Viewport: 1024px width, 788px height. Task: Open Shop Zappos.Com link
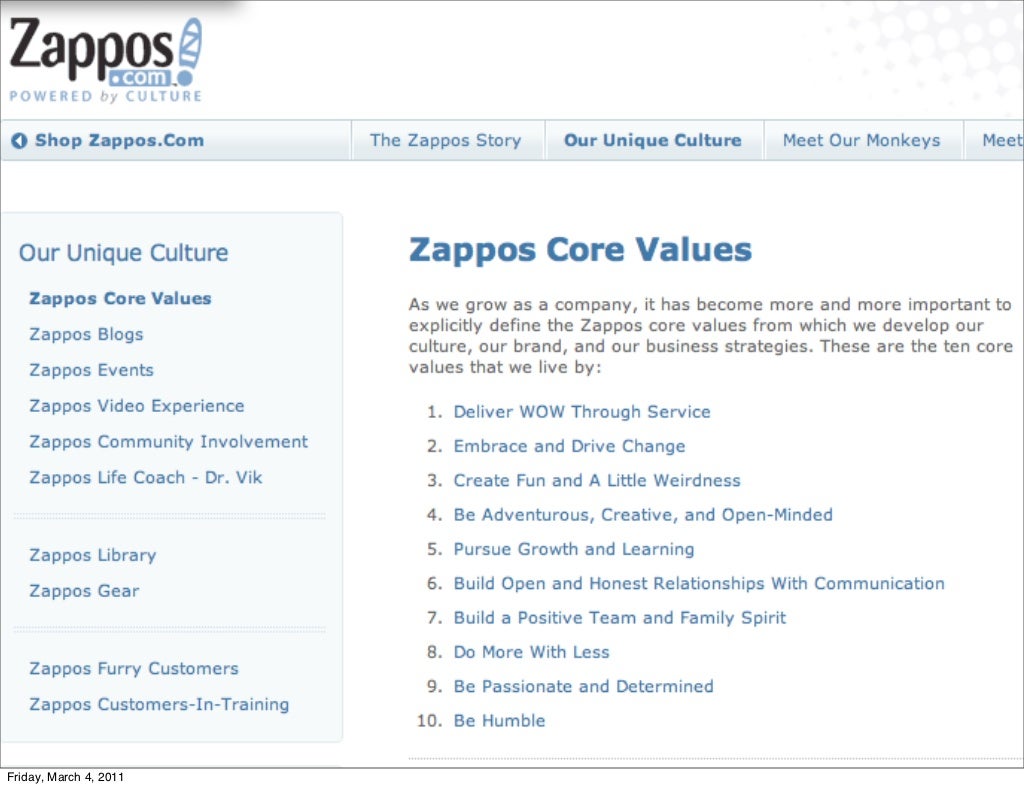coord(120,140)
